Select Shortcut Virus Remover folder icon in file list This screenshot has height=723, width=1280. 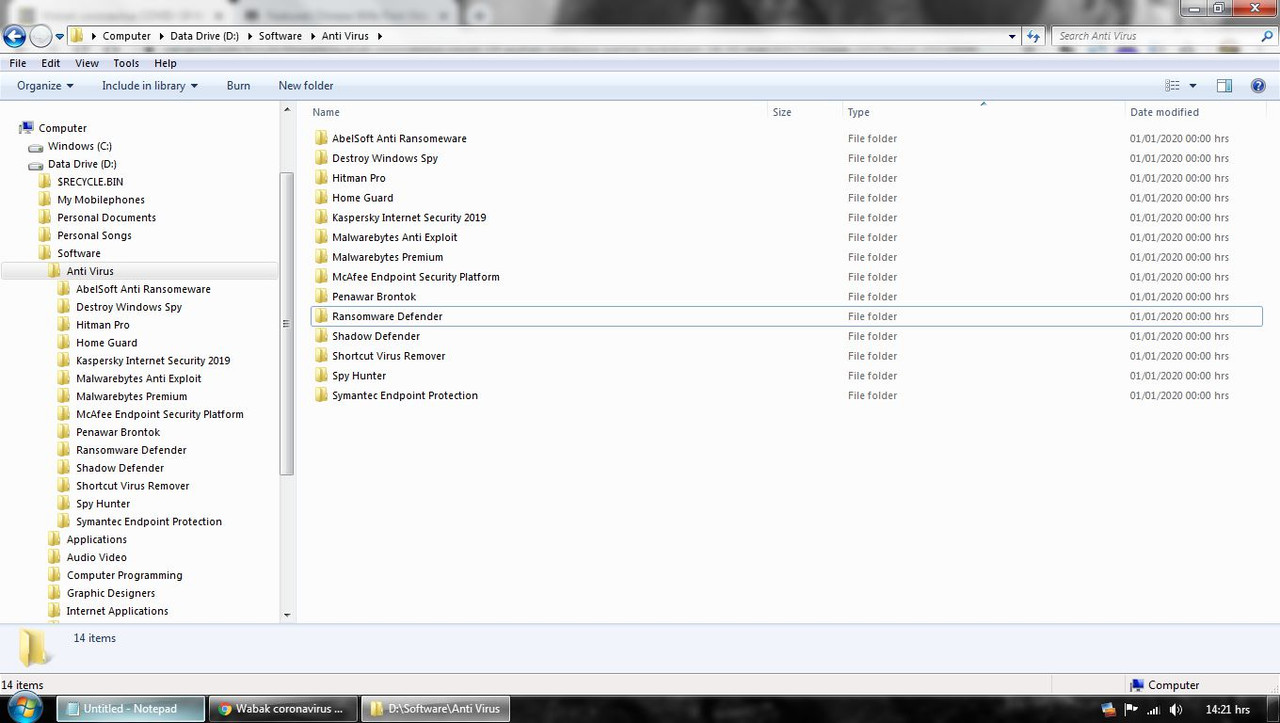coord(321,356)
